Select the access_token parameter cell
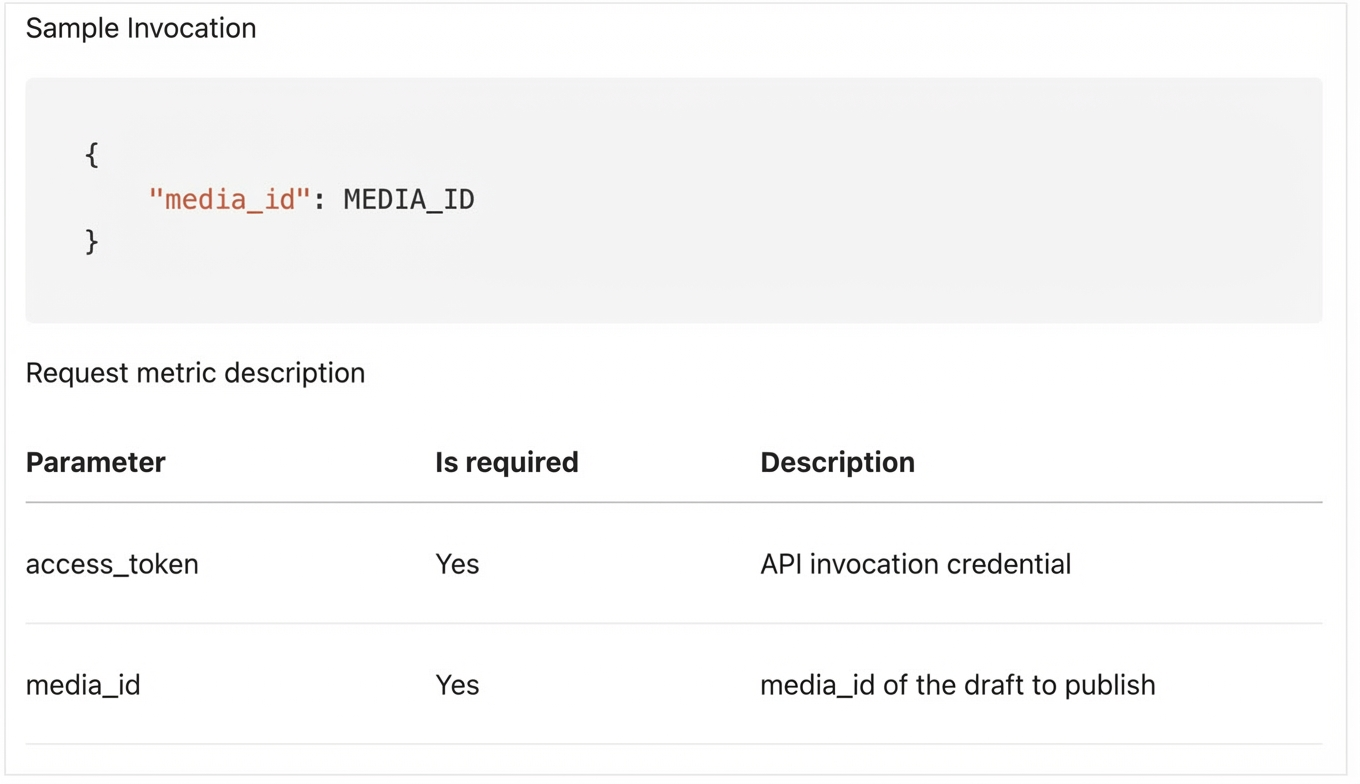The height and width of the screenshot is (784, 1360). [x=112, y=564]
